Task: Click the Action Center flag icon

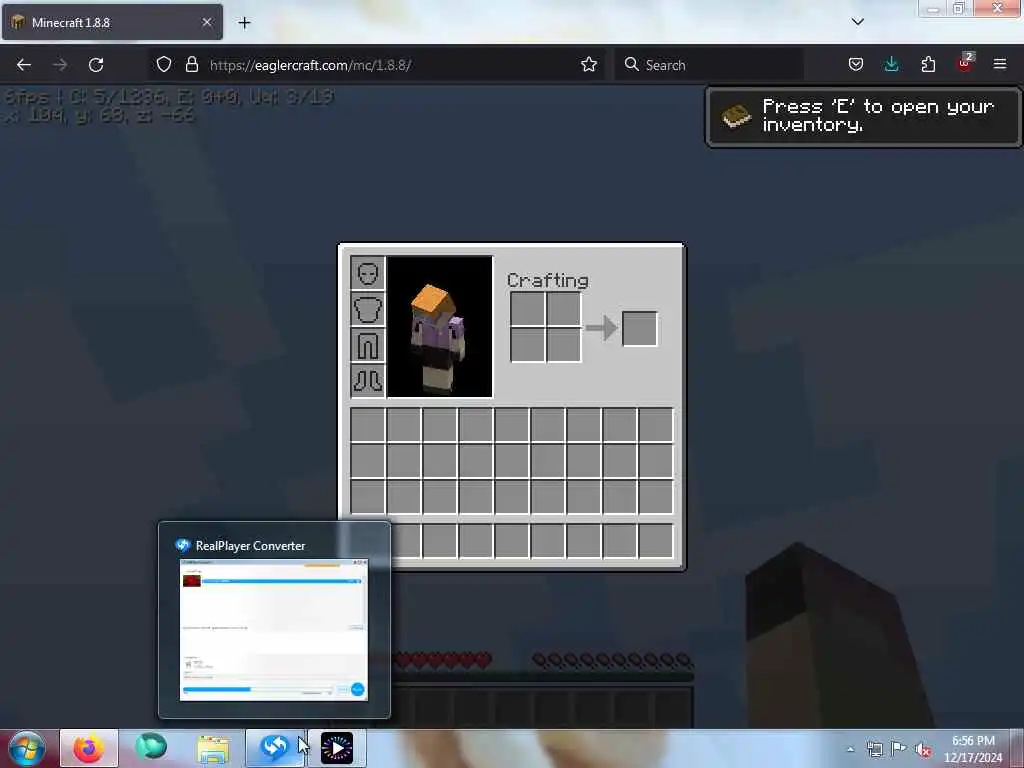Action: click(x=899, y=748)
